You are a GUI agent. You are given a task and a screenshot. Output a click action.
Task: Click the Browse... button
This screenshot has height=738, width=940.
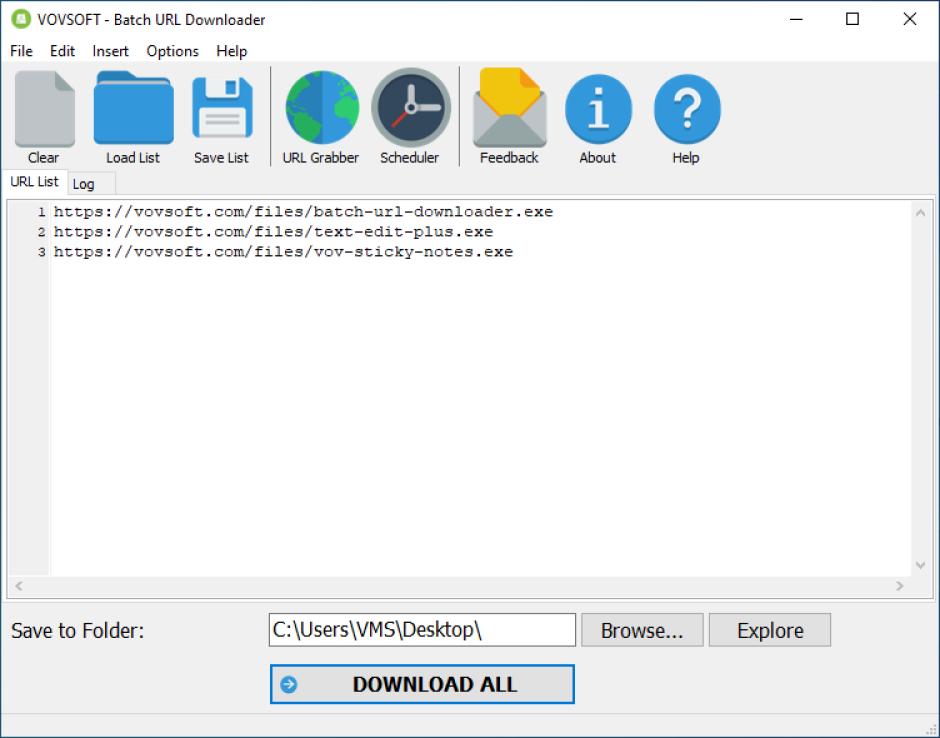point(642,630)
